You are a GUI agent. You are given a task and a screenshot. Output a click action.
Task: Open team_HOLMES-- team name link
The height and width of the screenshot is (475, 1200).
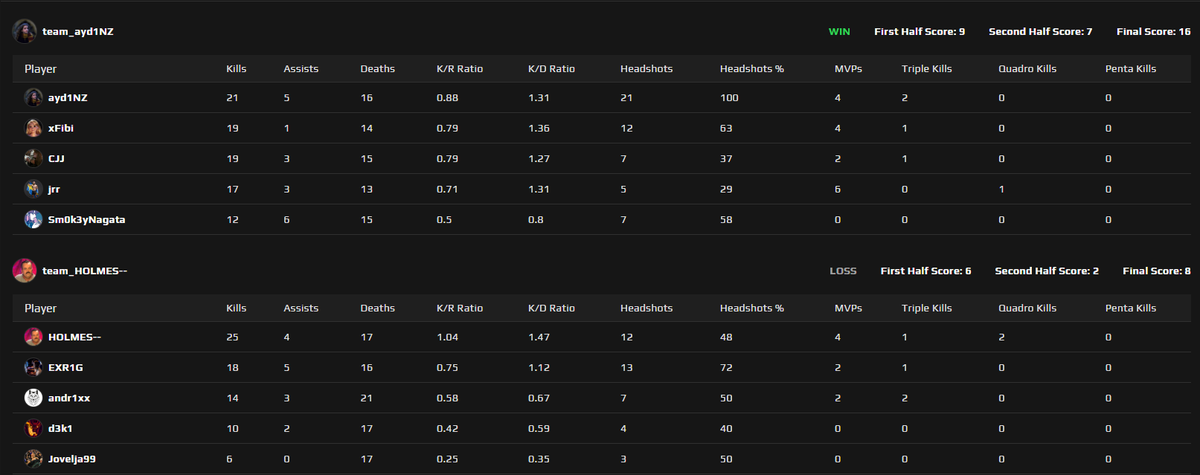coord(85,271)
